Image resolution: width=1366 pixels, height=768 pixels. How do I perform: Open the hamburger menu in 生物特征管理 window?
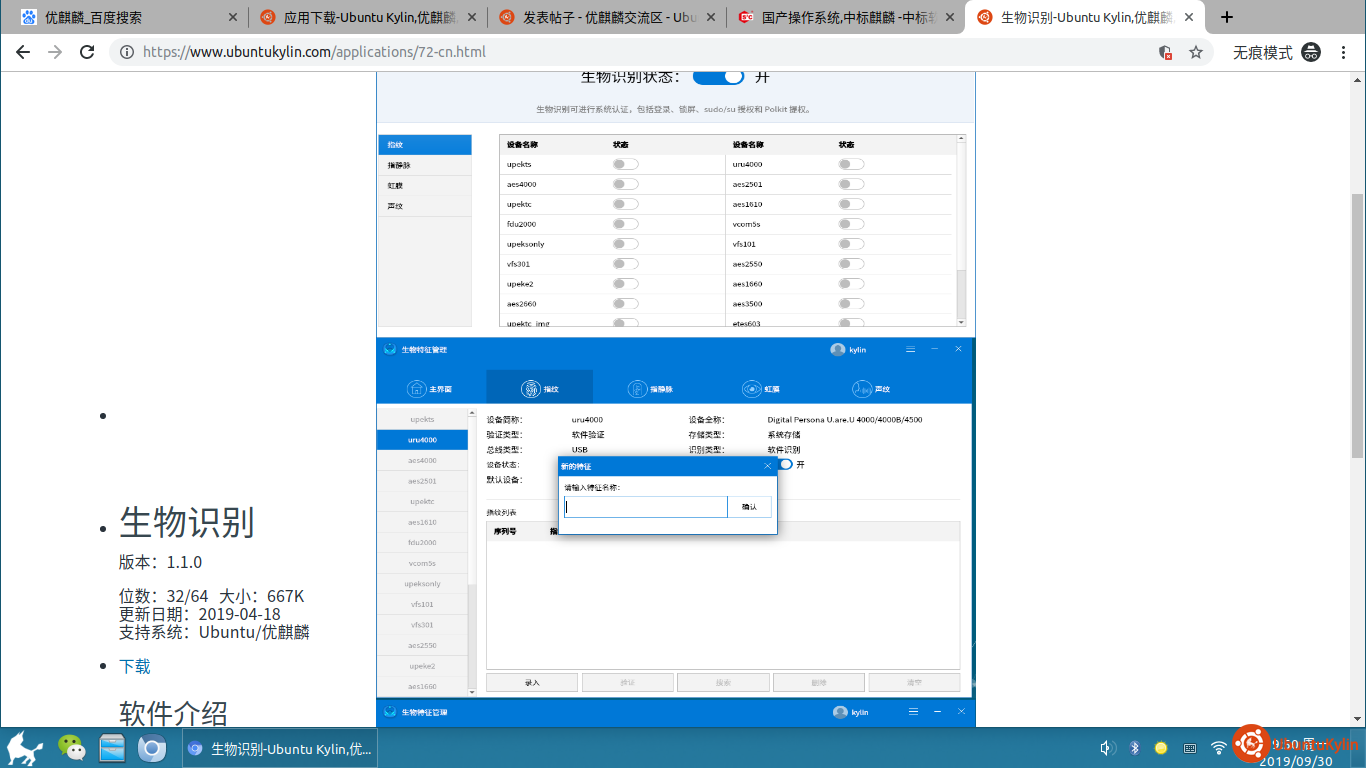pos(910,349)
